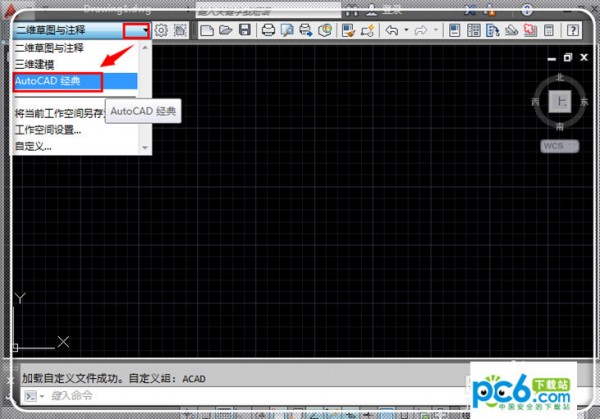
Task: Click the Plot printer icon
Action: click(268, 31)
